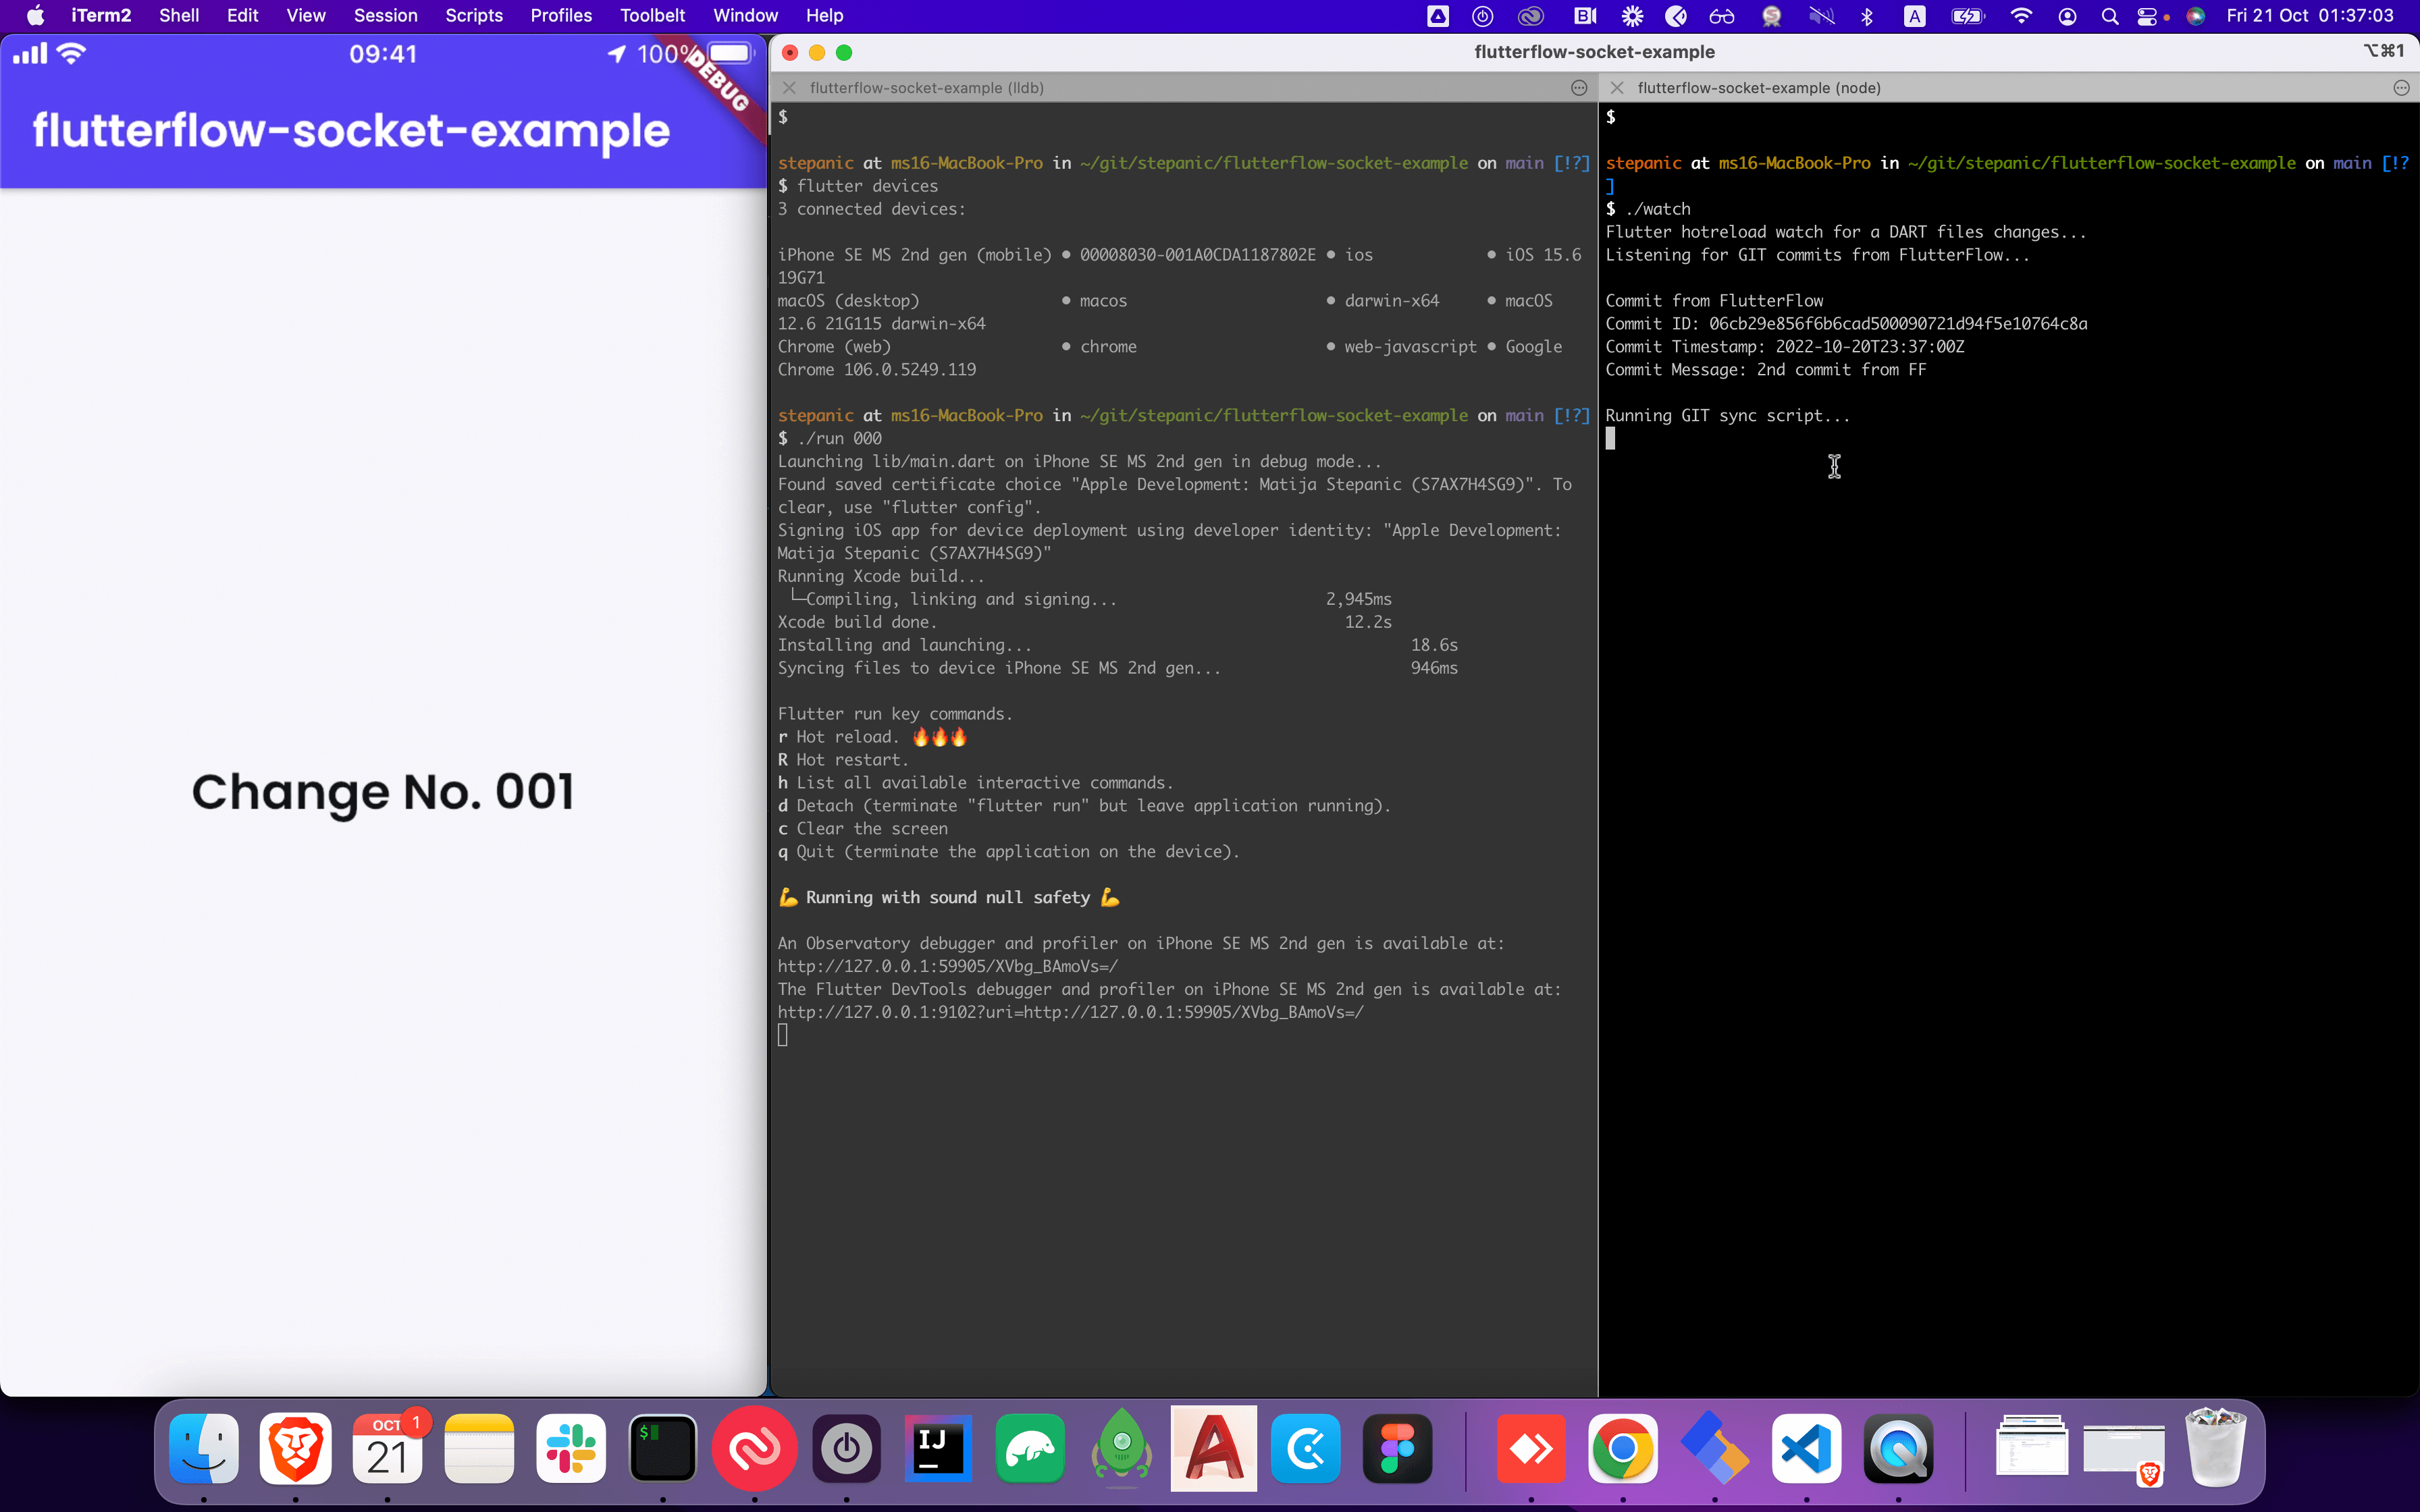Open the Session menu
The width and height of the screenshot is (2420, 1512).
click(x=385, y=16)
